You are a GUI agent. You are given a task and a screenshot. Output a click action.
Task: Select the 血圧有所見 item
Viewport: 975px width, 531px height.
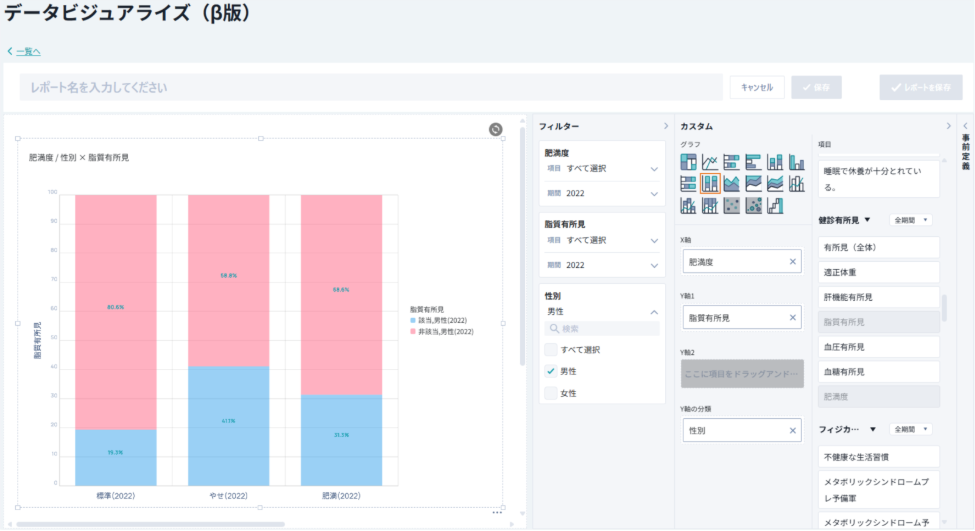[x=878, y=347]
